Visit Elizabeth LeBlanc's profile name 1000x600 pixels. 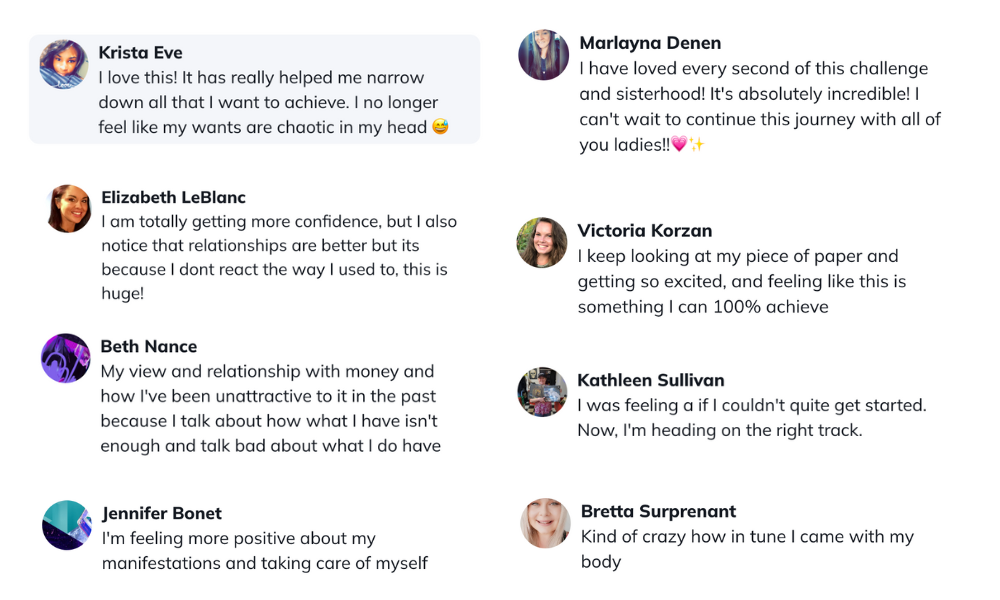(x=173, y=198)
